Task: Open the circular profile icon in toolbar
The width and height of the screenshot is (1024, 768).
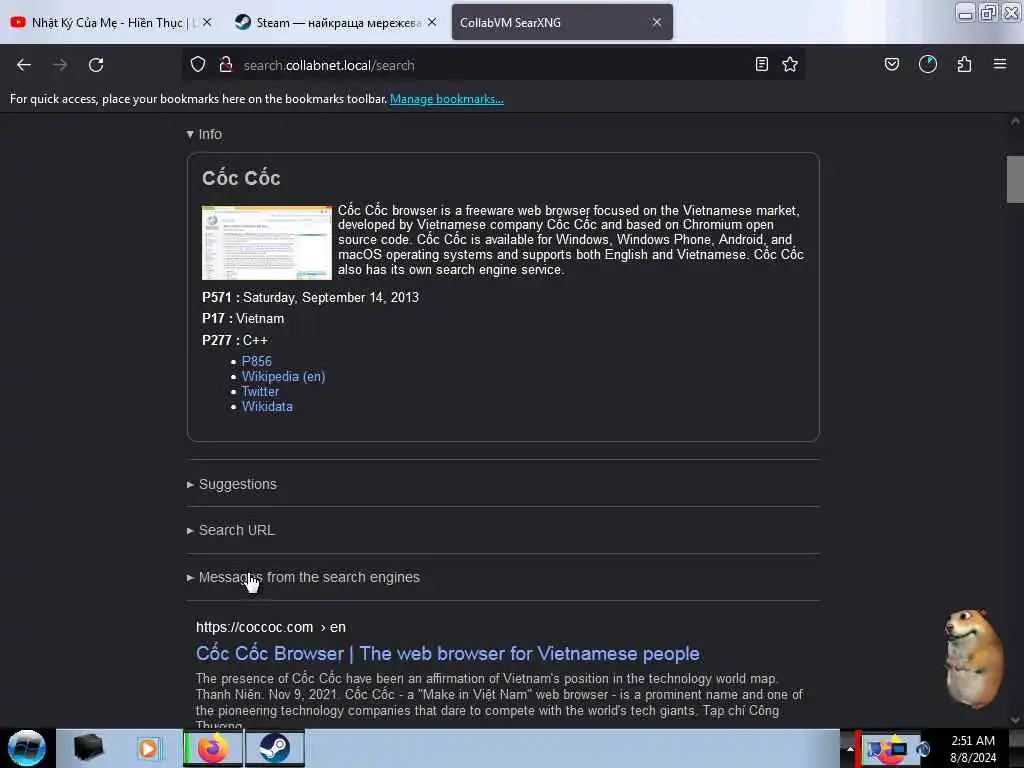Action: click(x=928, y=64)
